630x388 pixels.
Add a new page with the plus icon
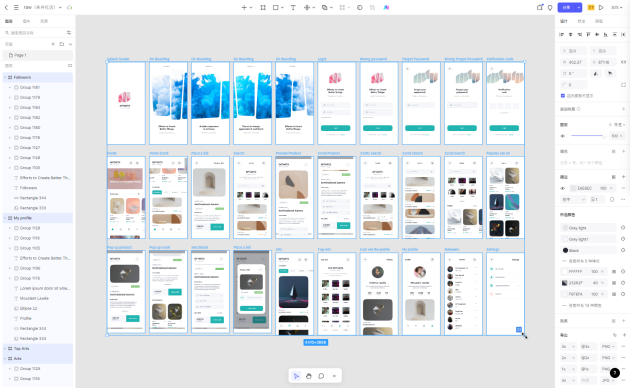[x=53, y=44]
